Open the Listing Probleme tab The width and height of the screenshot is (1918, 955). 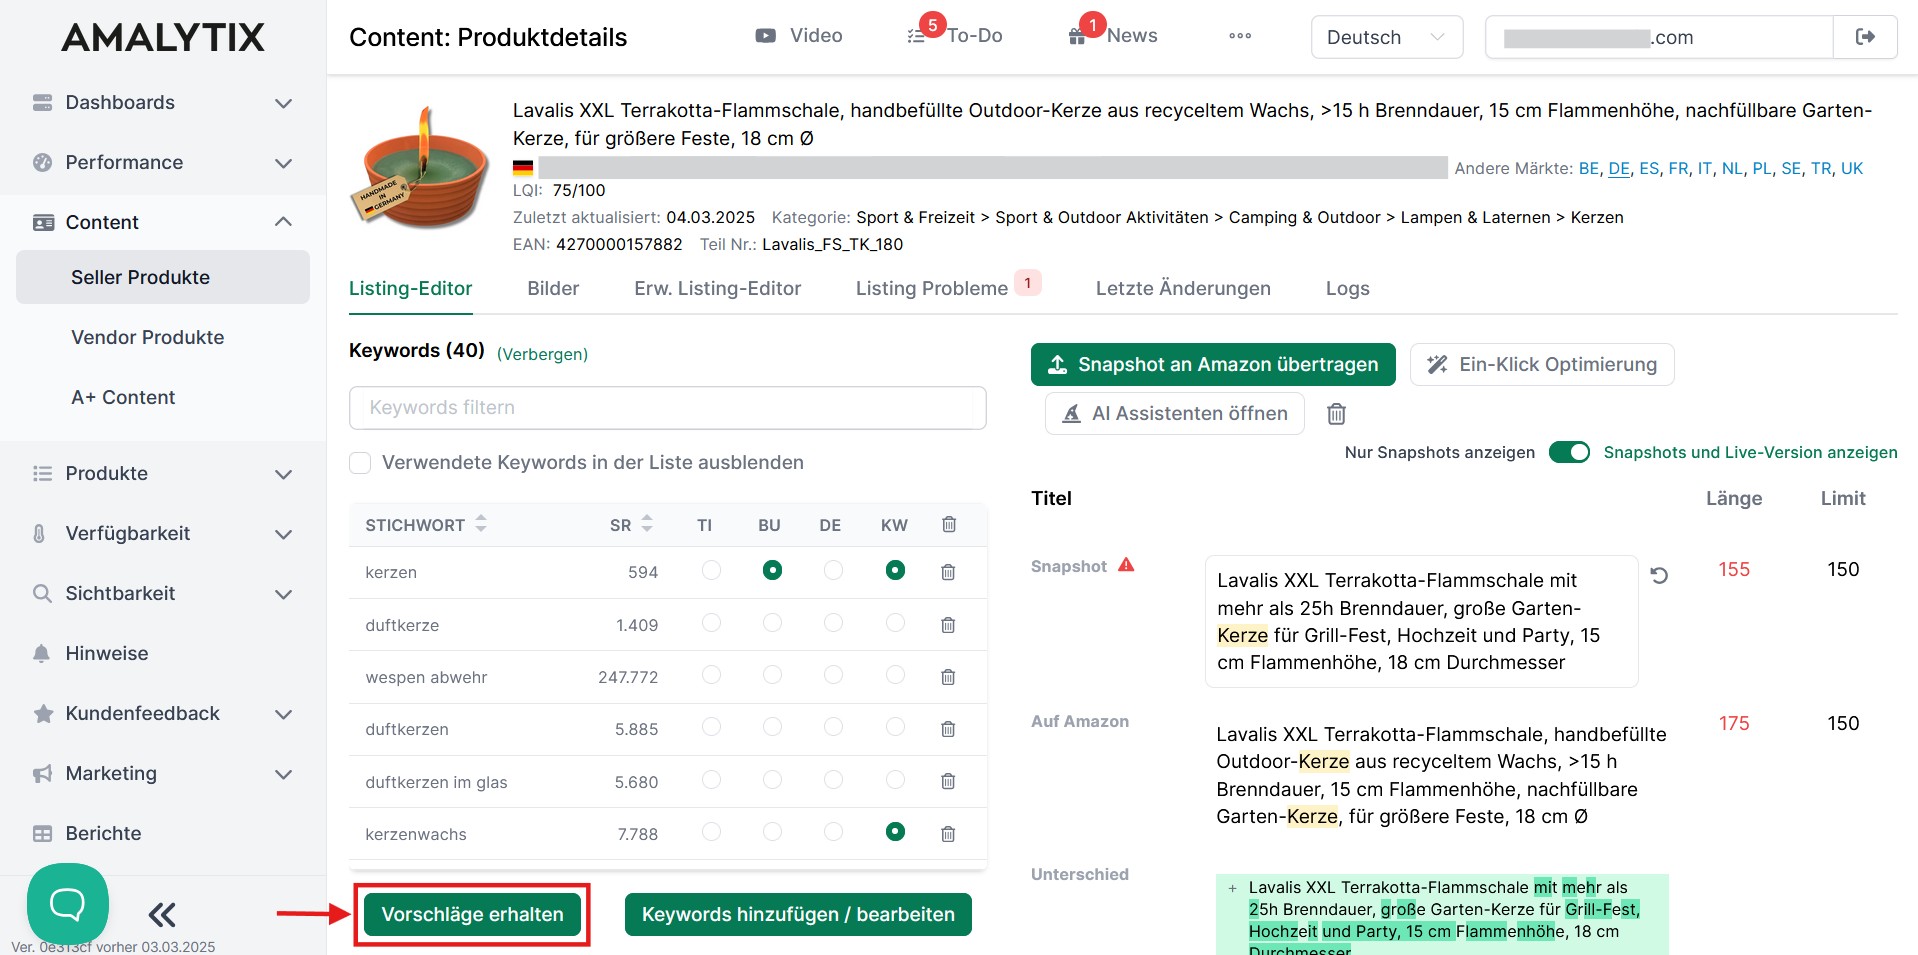tap(931, 289)
